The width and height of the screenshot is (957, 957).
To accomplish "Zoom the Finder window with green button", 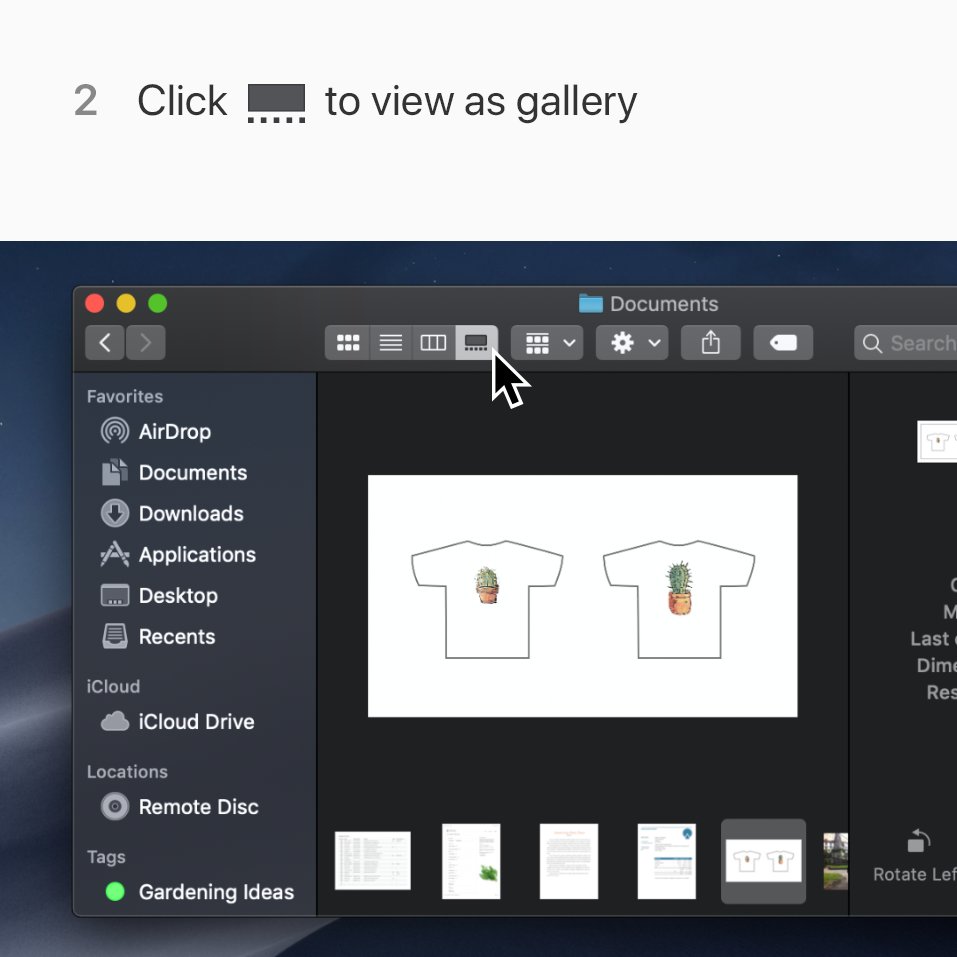I will (x=157, y=303).
